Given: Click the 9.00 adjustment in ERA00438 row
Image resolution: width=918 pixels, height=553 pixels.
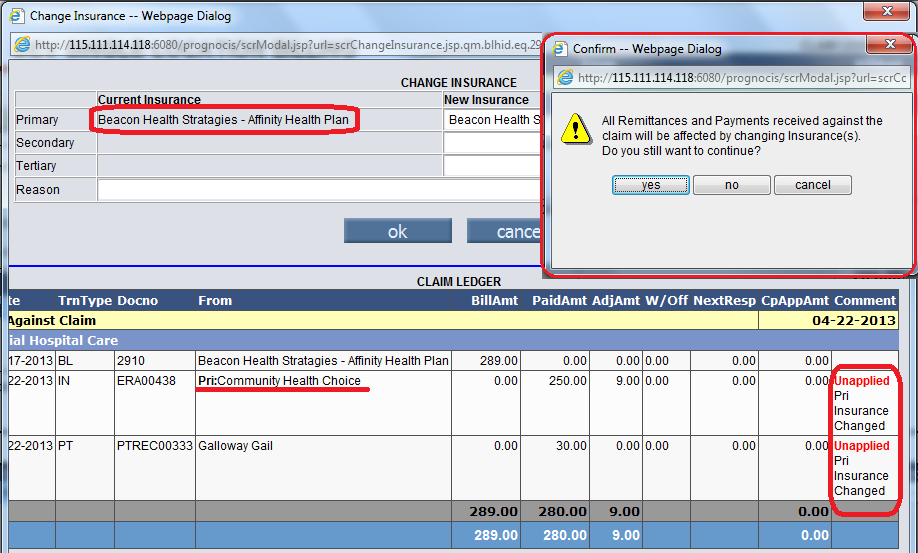Looking at the screenshot, I should point(628,381).
